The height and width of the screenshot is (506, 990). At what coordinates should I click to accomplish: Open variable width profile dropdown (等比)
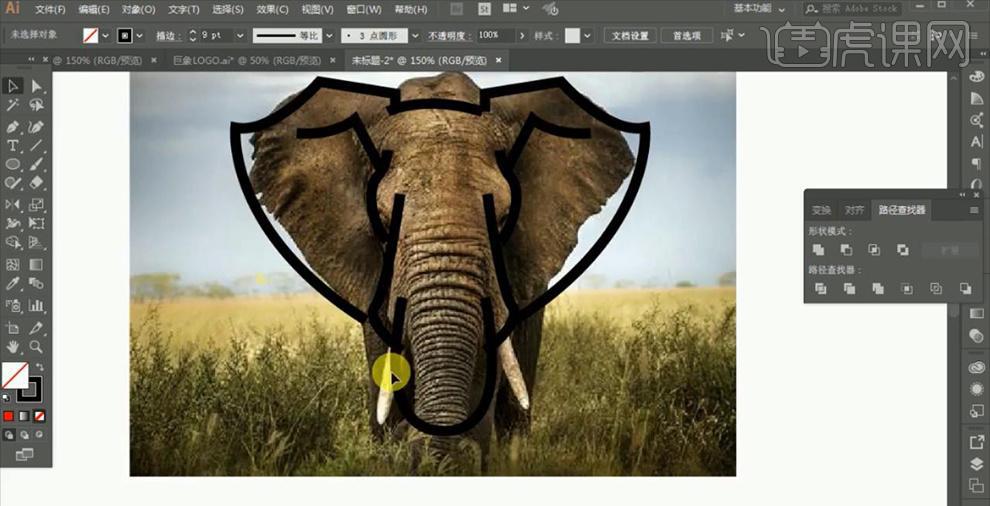click(328, 36)
